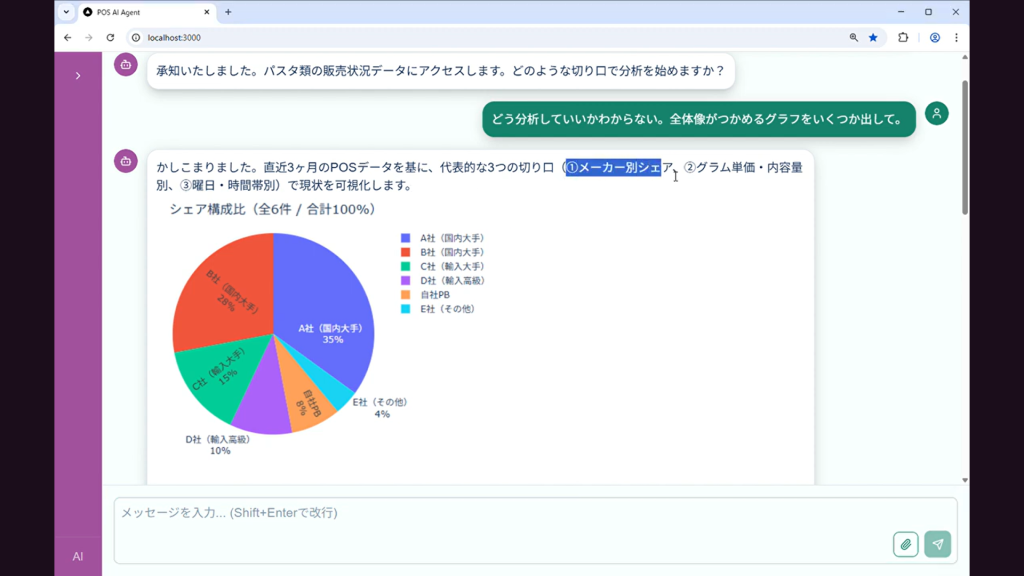This screenshot has height=576, width=1024.
Task: Click the user avatar next to the green message
Action: 936,114
